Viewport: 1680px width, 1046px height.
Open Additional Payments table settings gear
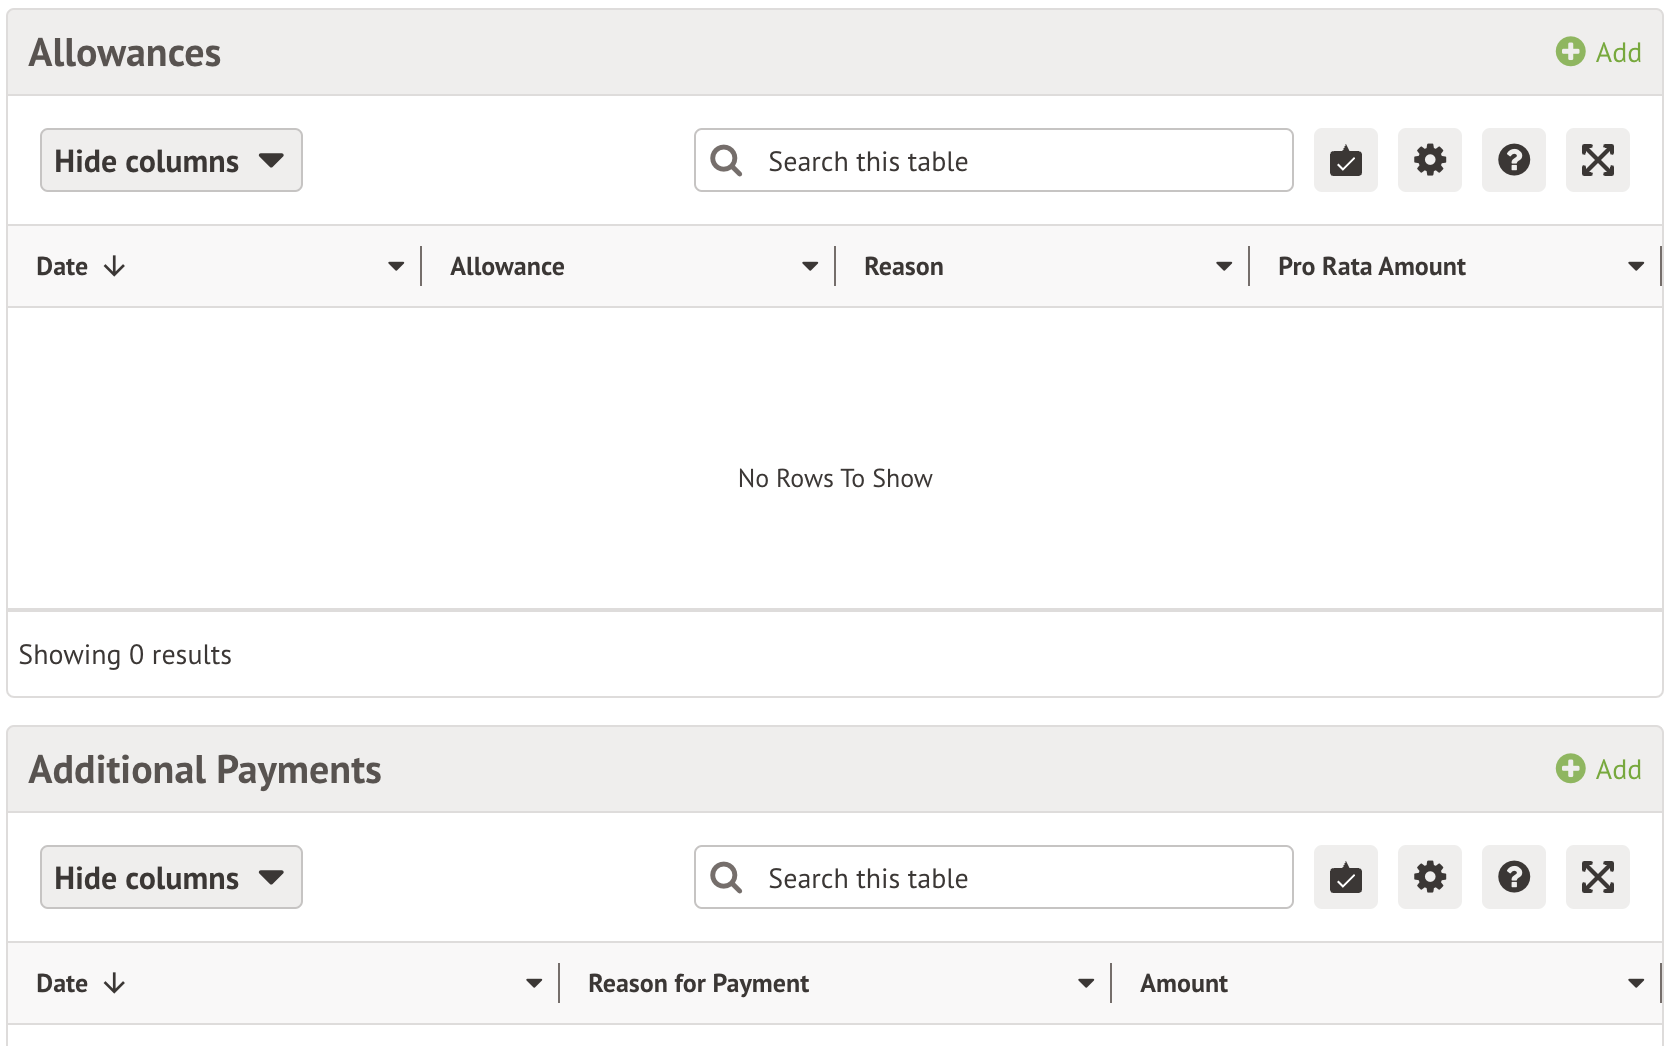click(x=1429, y=877)
